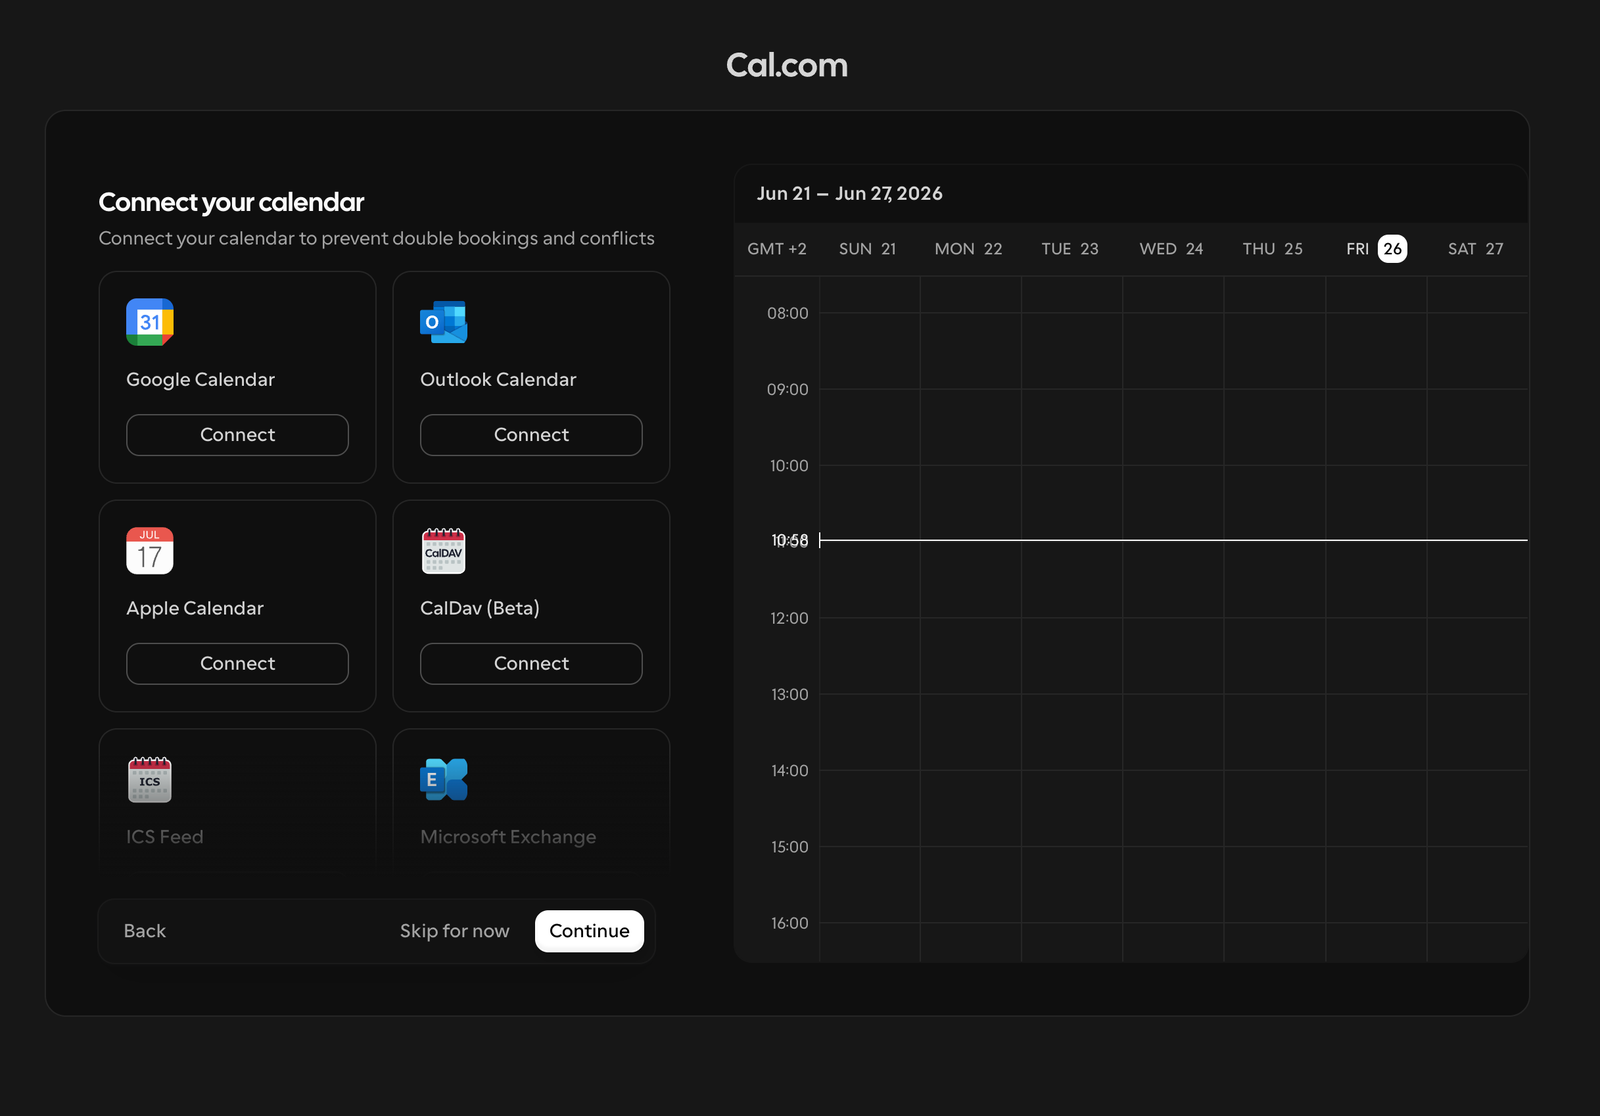Image resolution: width=1600 pixels, height=1116 pixels.
Task: Select the TUE 23 column header
Action: click(x=1070, y=249)
